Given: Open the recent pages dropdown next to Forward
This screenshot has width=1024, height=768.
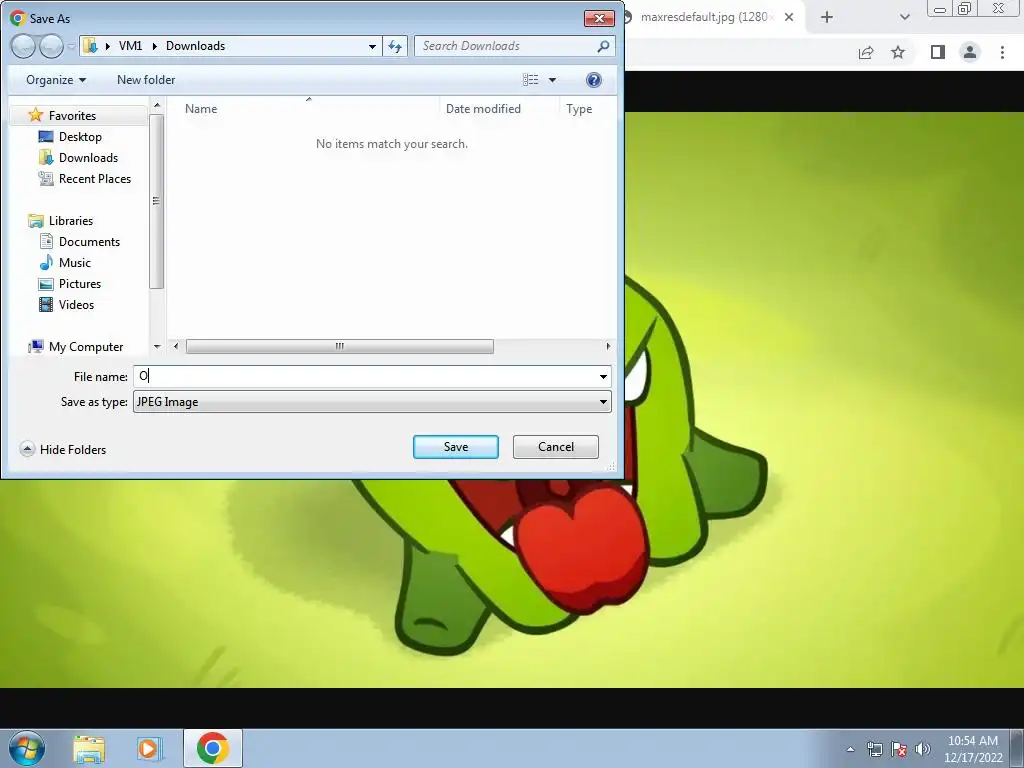Looking at the screenshot, I should 71,46.
